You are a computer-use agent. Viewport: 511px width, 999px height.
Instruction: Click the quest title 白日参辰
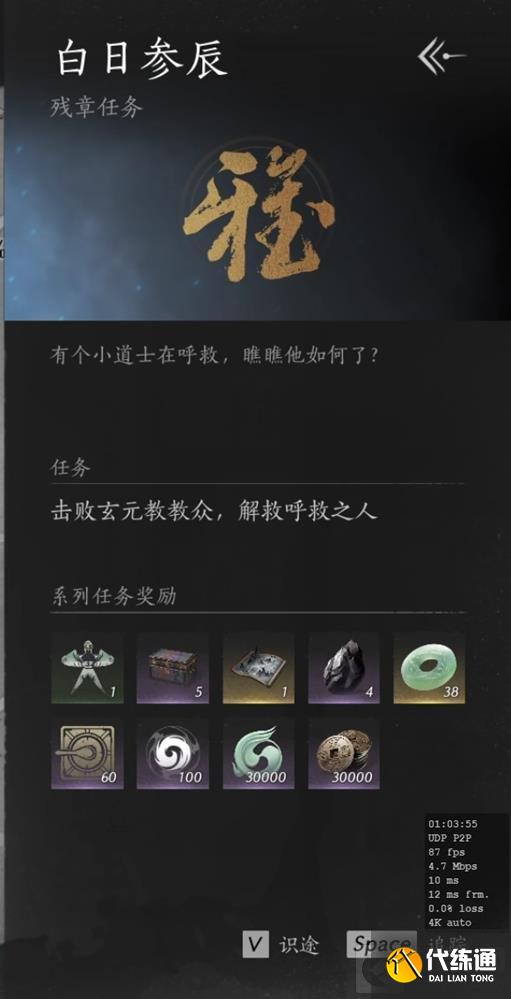142,59
